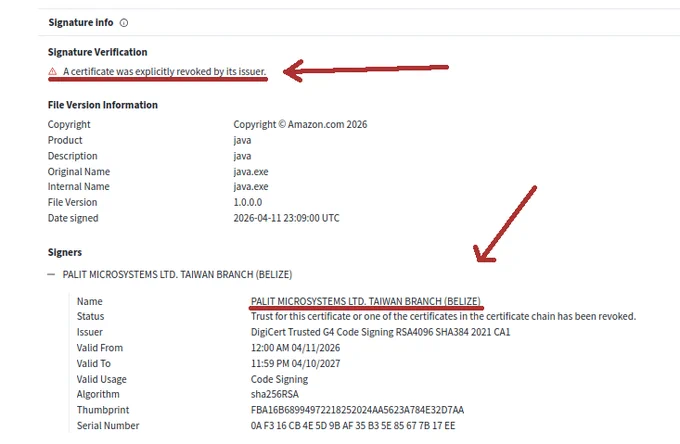Click the Signers heading

(x=65, y=252)
